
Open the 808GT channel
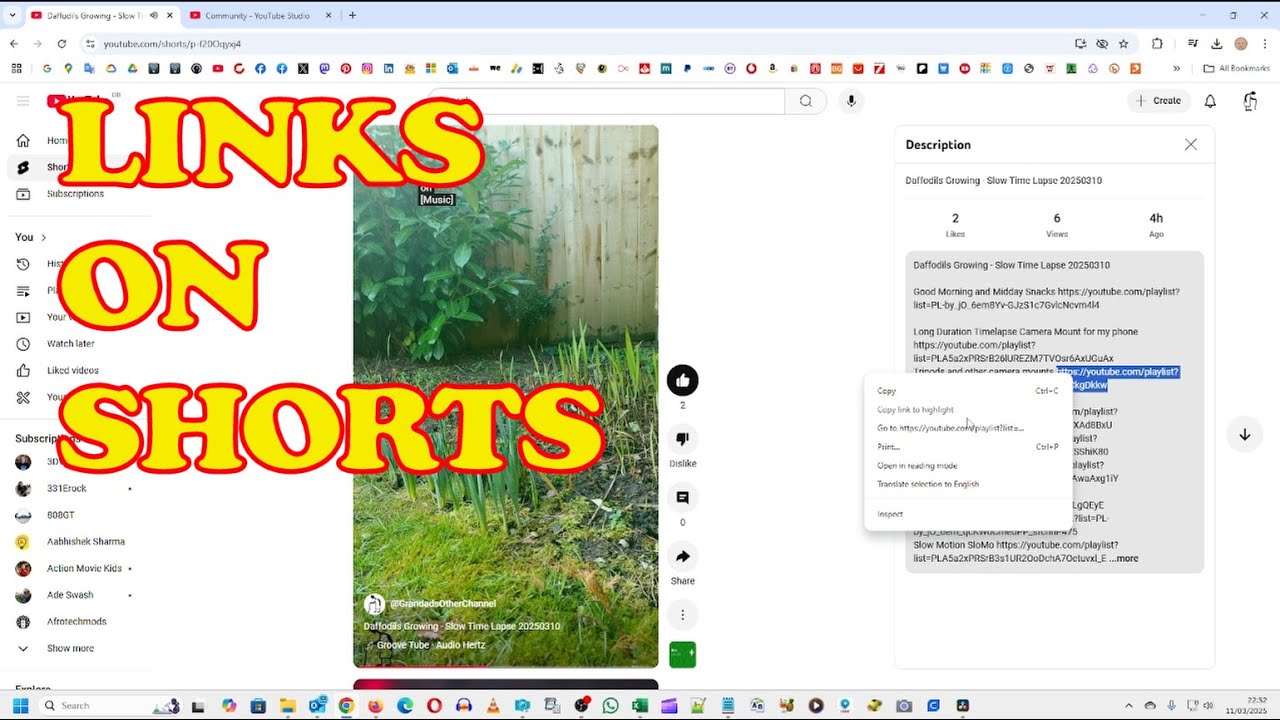click(x=60, y=515)
